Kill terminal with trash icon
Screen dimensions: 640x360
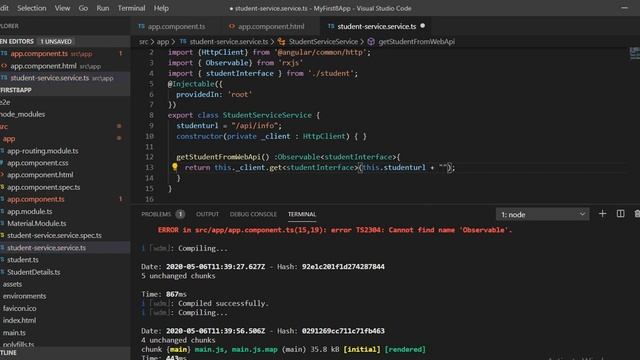(637, 214)
